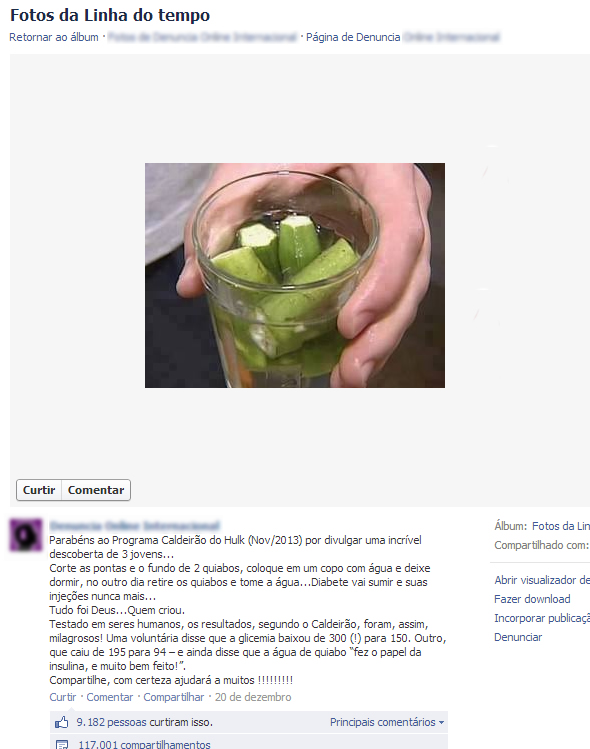Click Fazer download
The width and height of the screenshot is (590, 749).
point(532,599)
